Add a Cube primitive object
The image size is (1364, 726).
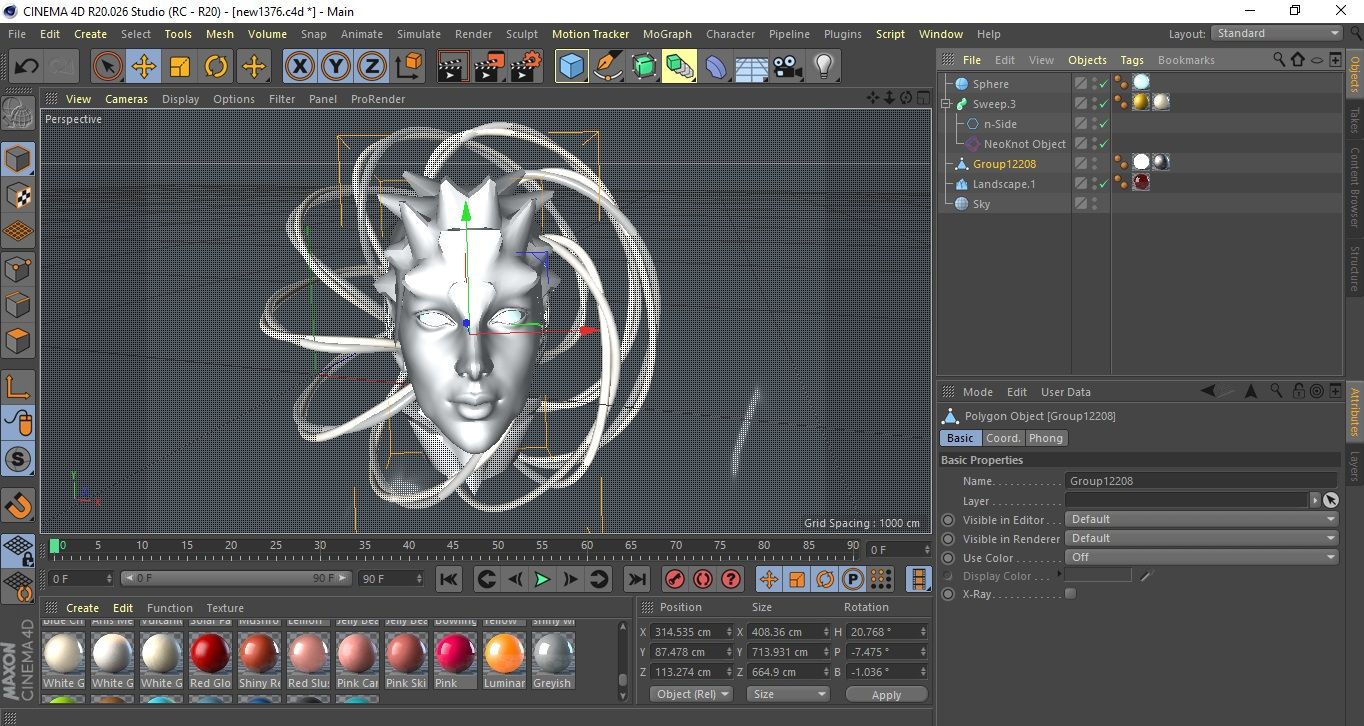[x=571, y=67]
